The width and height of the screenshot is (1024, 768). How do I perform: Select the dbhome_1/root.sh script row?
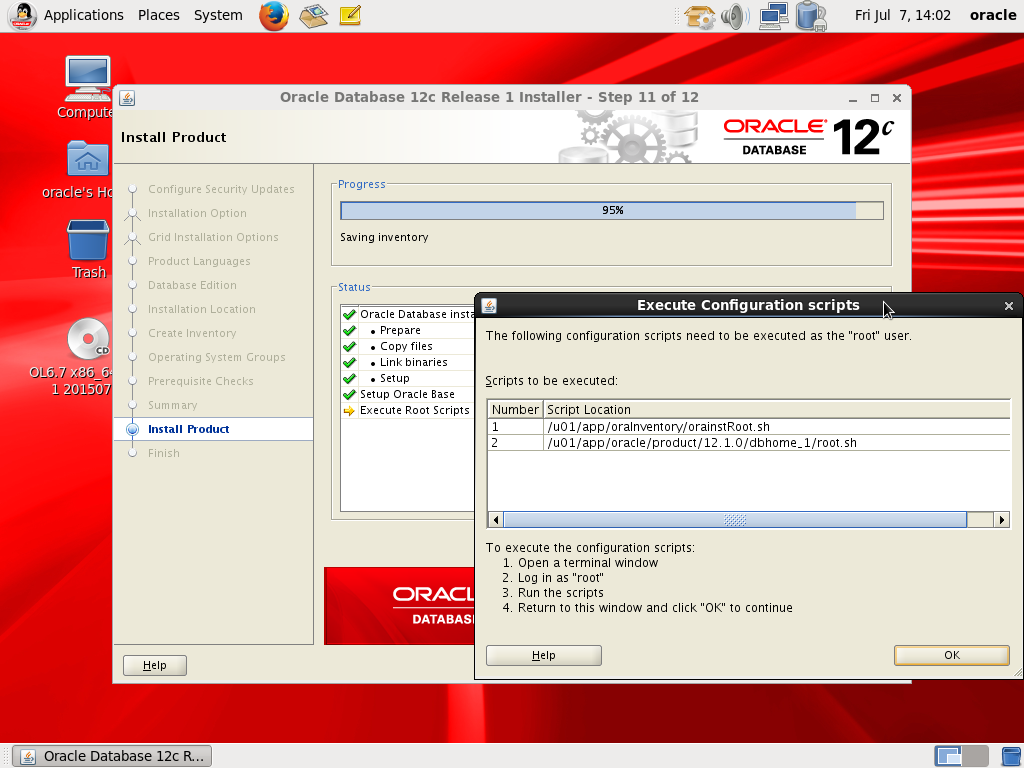click(x=748, y=443)
